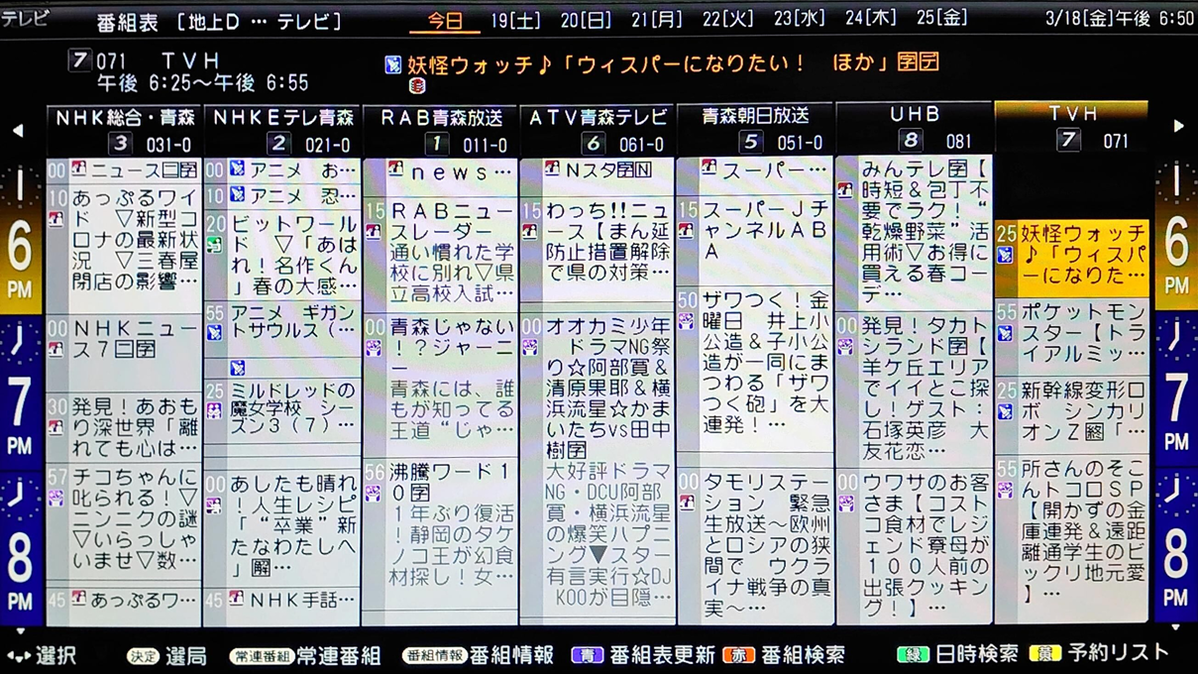Open 番組情報 program info

pos(478,655)
